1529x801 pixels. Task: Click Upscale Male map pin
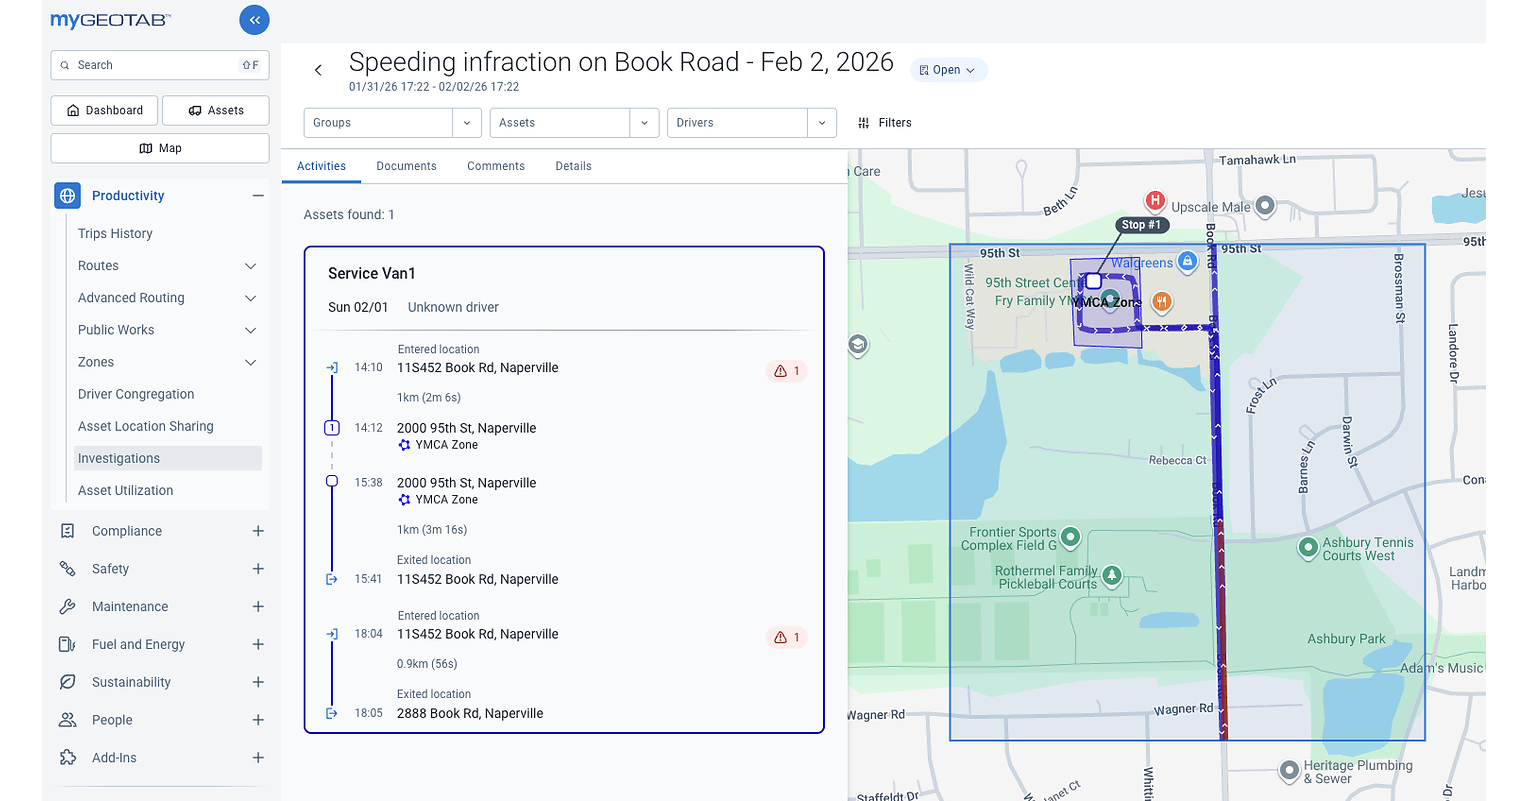1265,206
